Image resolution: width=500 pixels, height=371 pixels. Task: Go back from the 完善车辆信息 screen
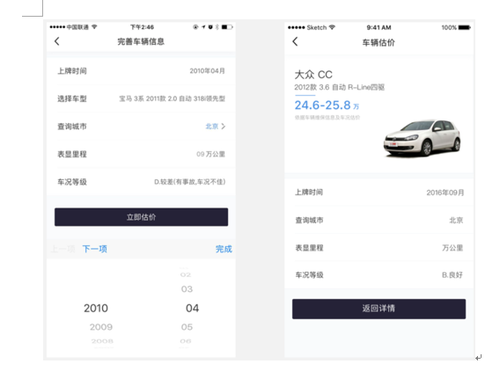[57, 41]
